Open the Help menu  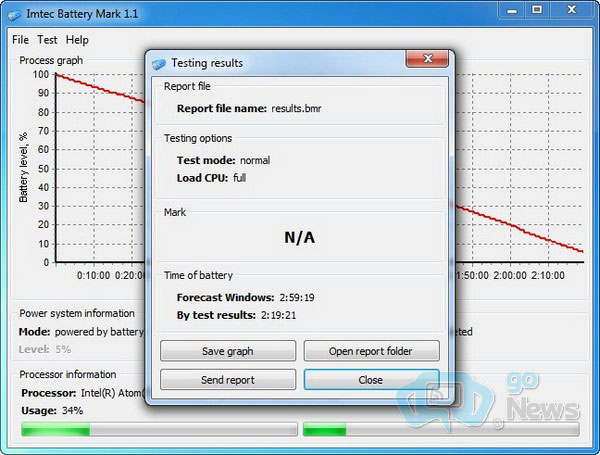[77, 40]
